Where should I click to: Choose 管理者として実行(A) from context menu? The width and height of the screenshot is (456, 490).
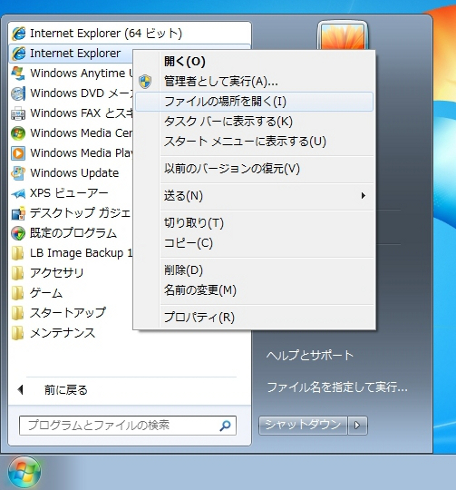point(254,81)
